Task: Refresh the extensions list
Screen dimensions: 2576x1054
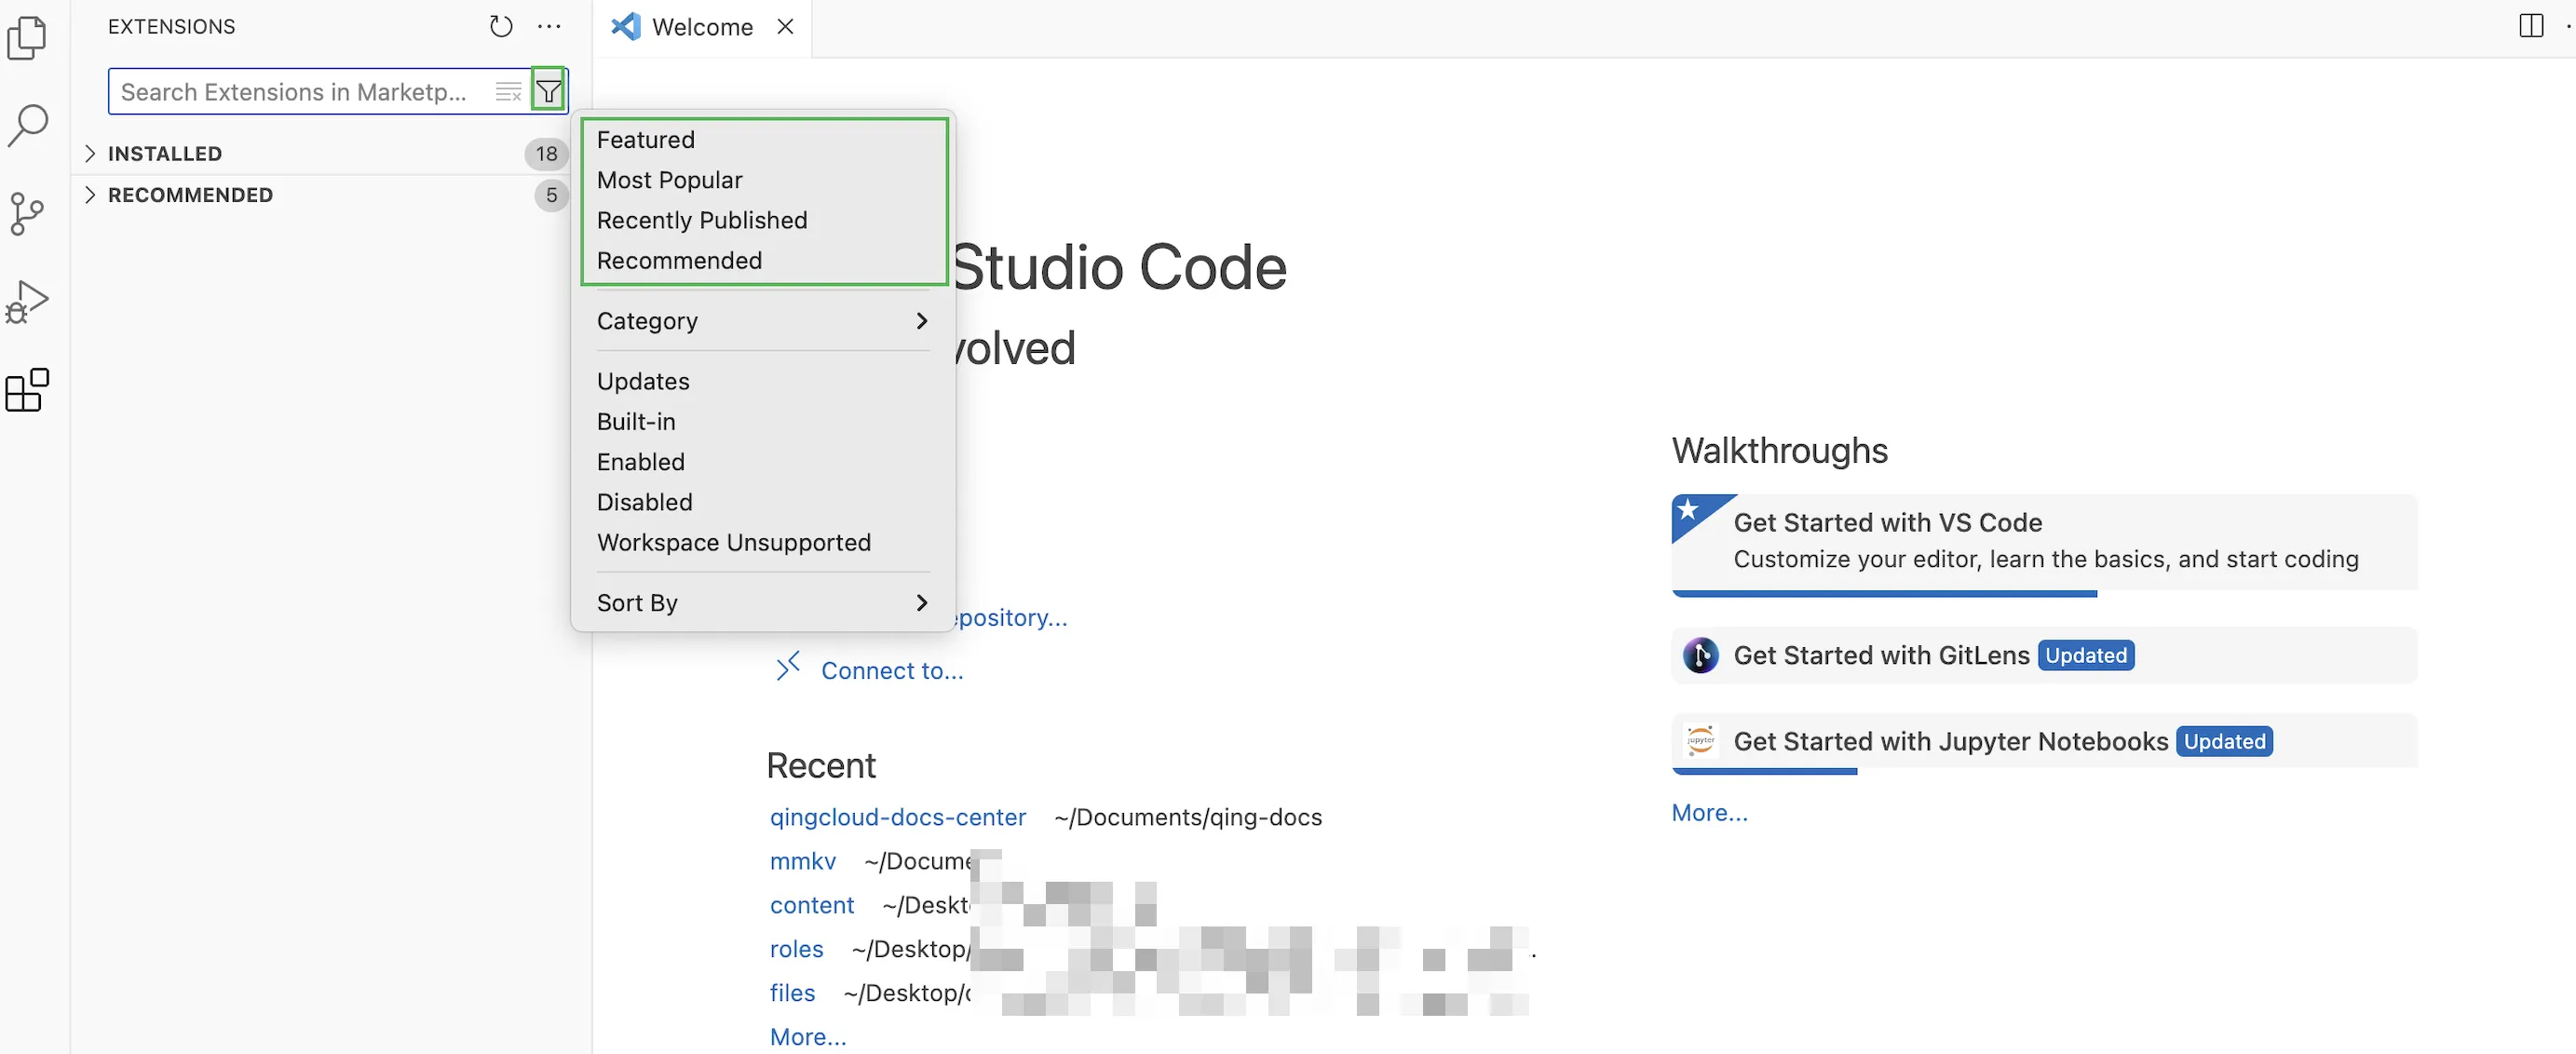Action: coord(501,27)
